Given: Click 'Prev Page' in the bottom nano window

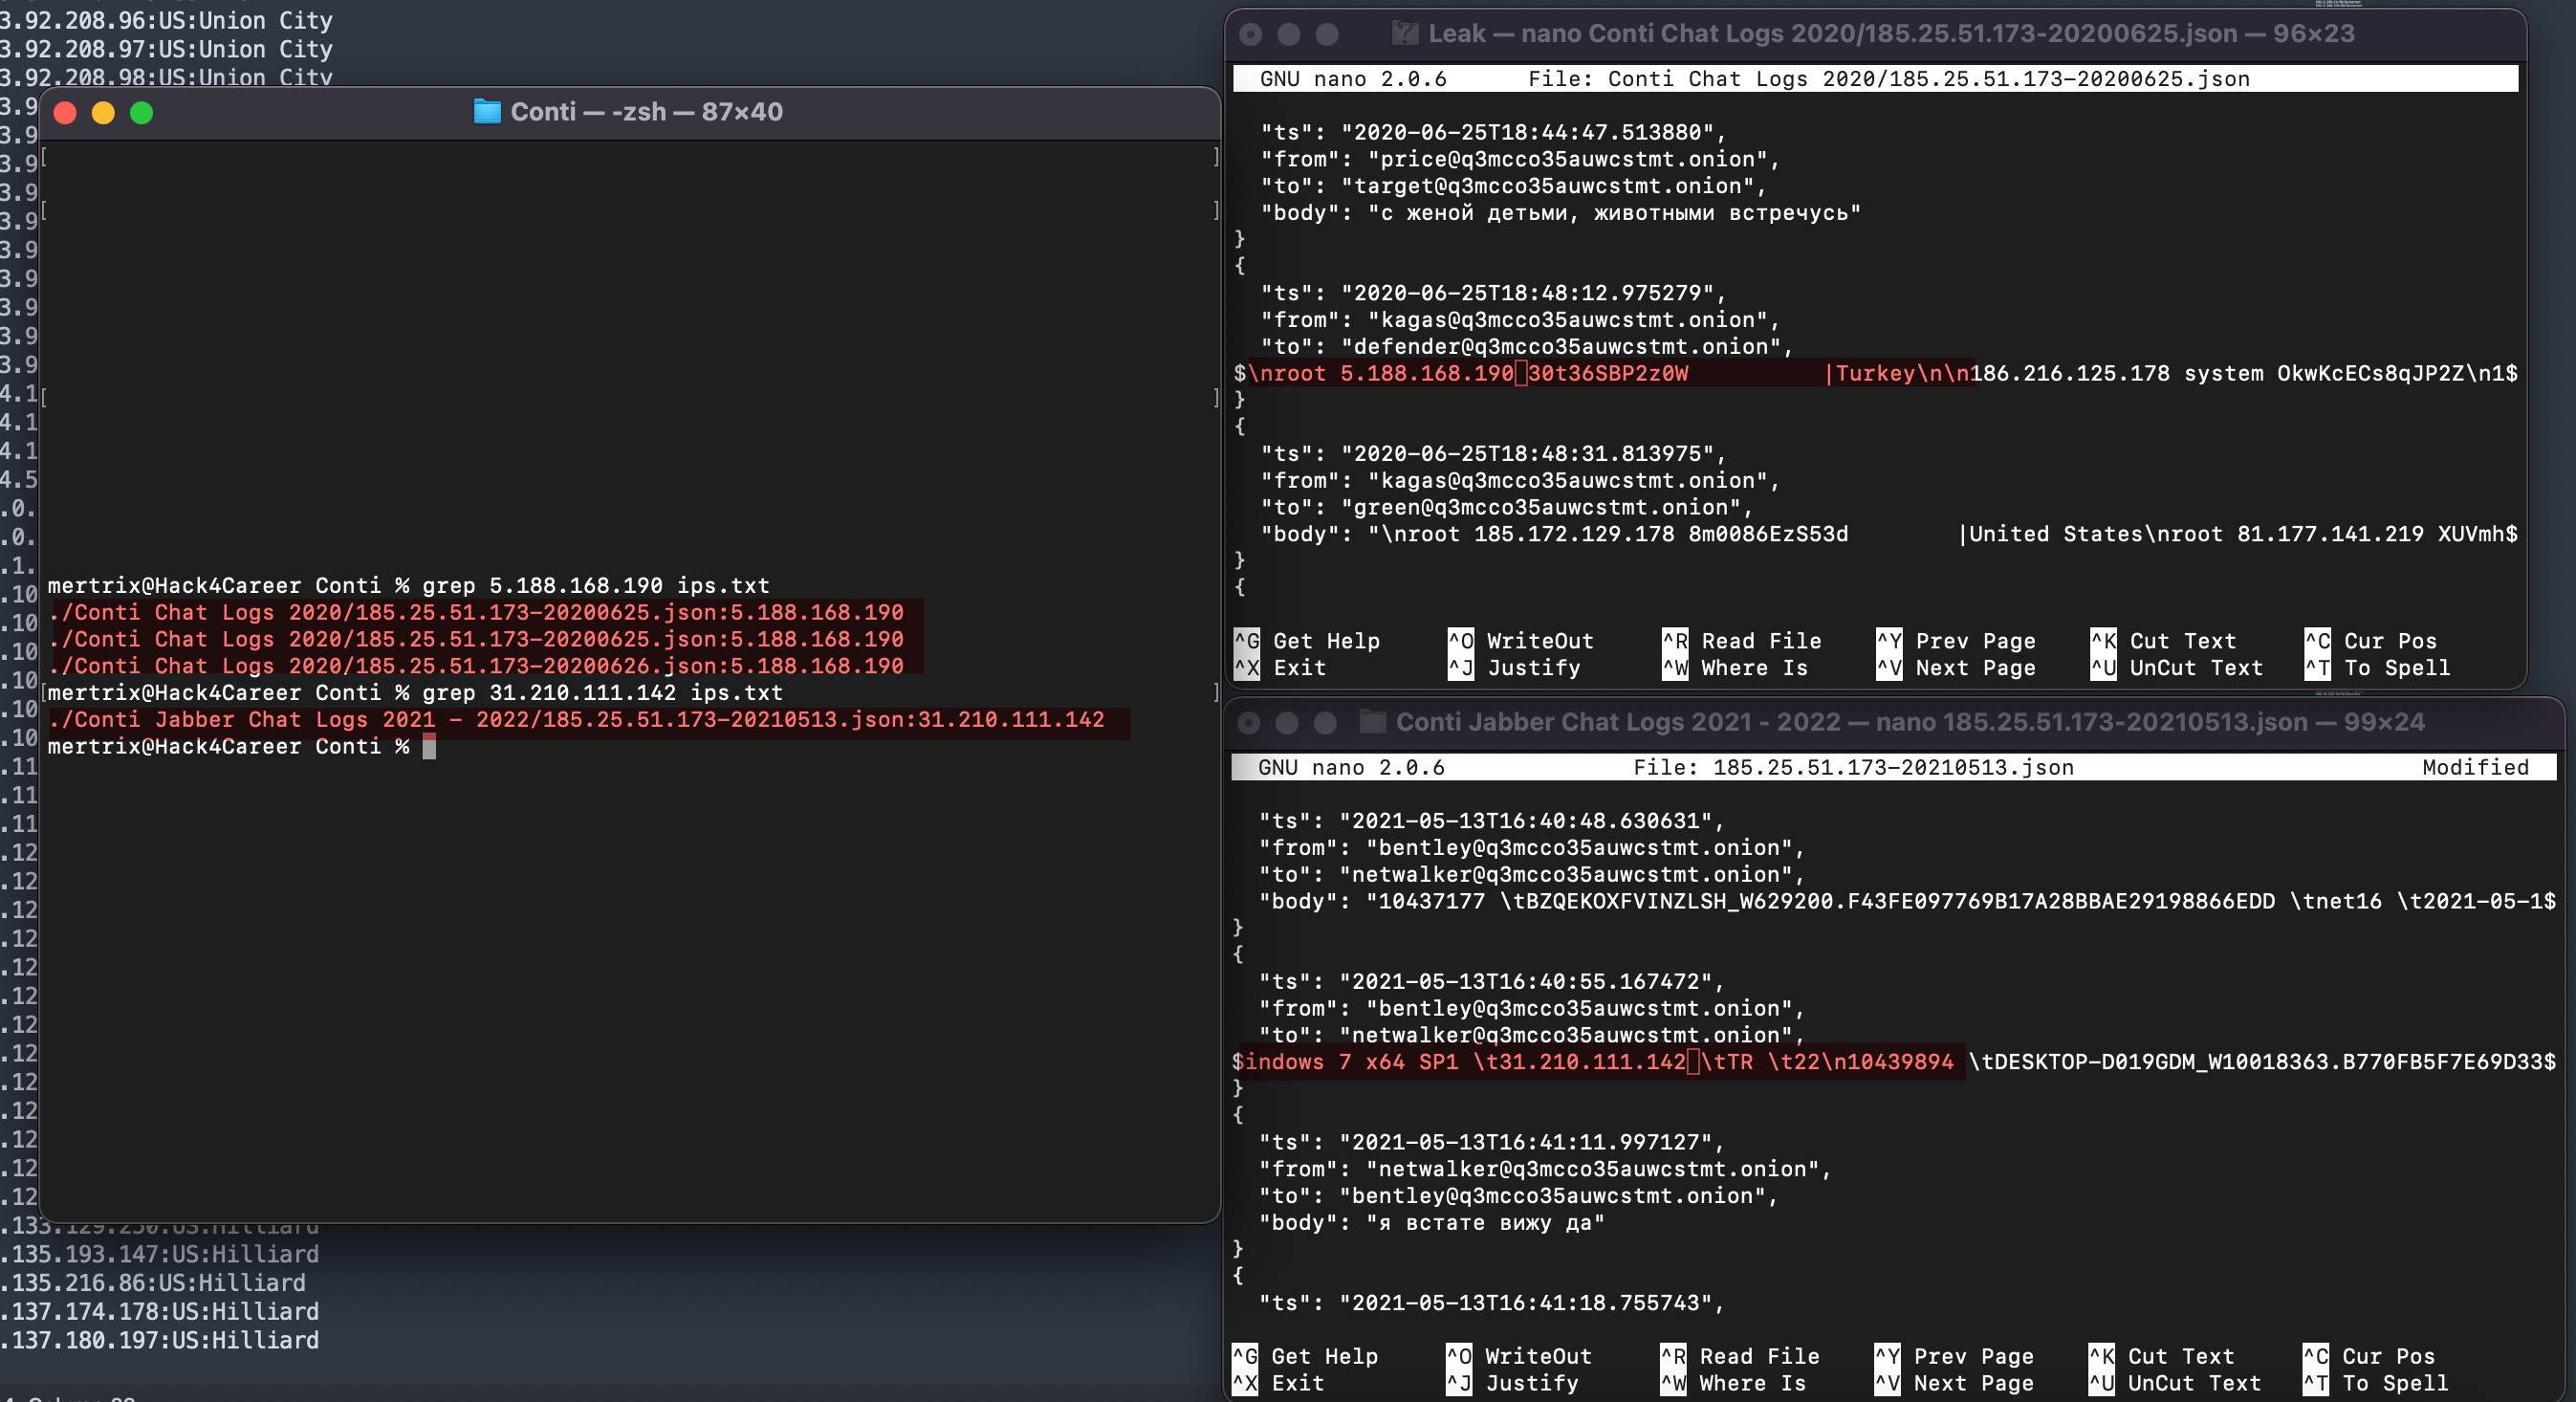Looking at the screenshot, I should pyautogui.click(x=1973, y=1356).
